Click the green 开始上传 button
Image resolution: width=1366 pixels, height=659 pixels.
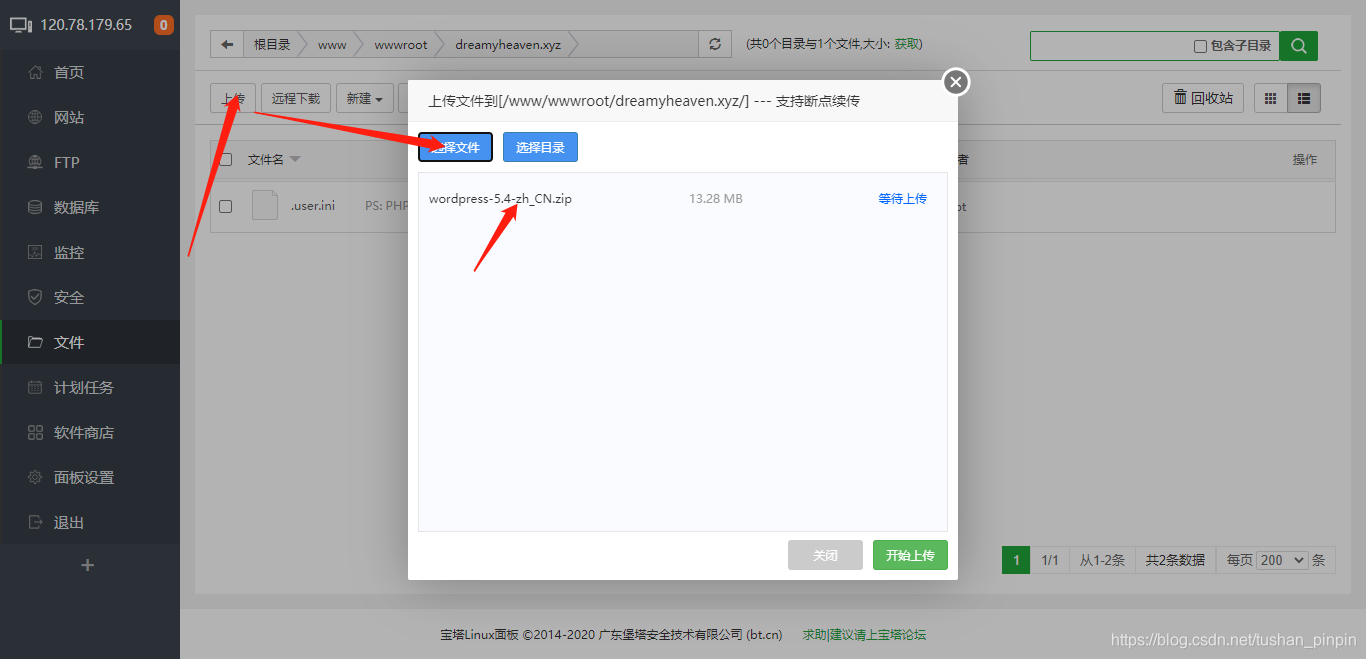point(910,555)
